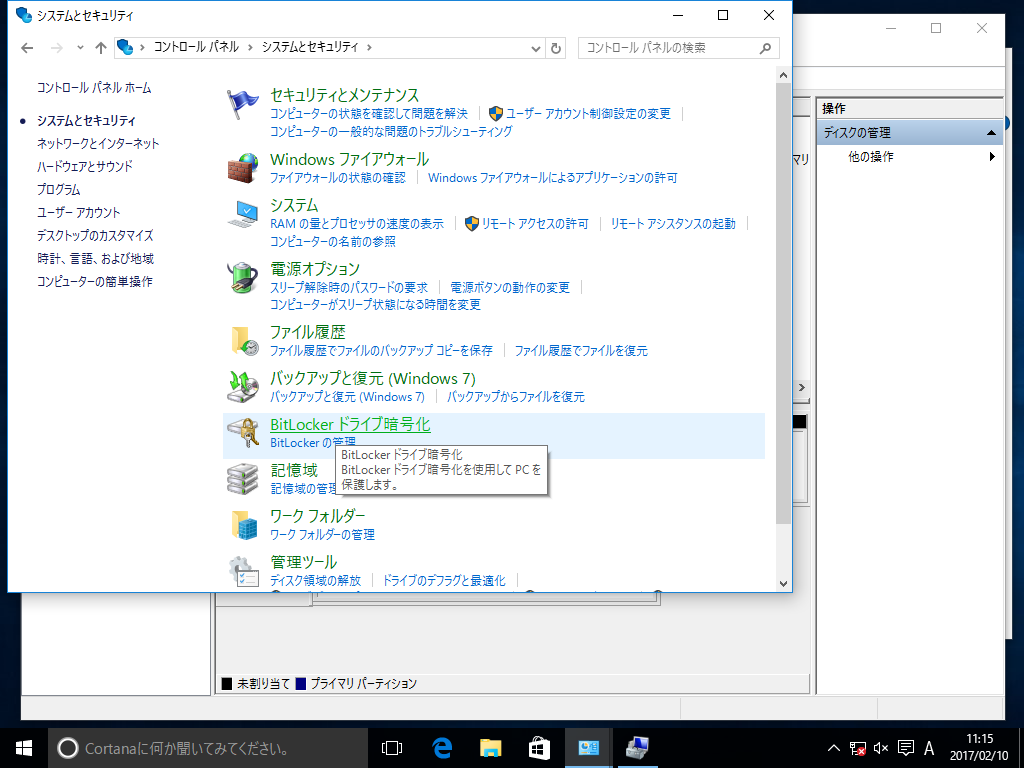The height and width of the screenshot is (768, 1024).
Task: Select ネットワークとインターネット category
Action: [x=98, y=144]
